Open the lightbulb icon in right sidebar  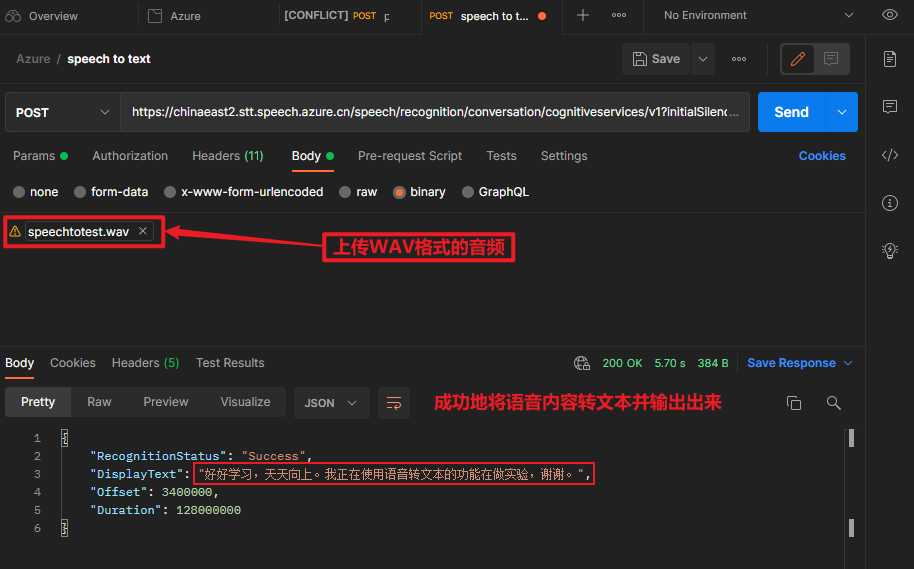click(x=890, y=251)
